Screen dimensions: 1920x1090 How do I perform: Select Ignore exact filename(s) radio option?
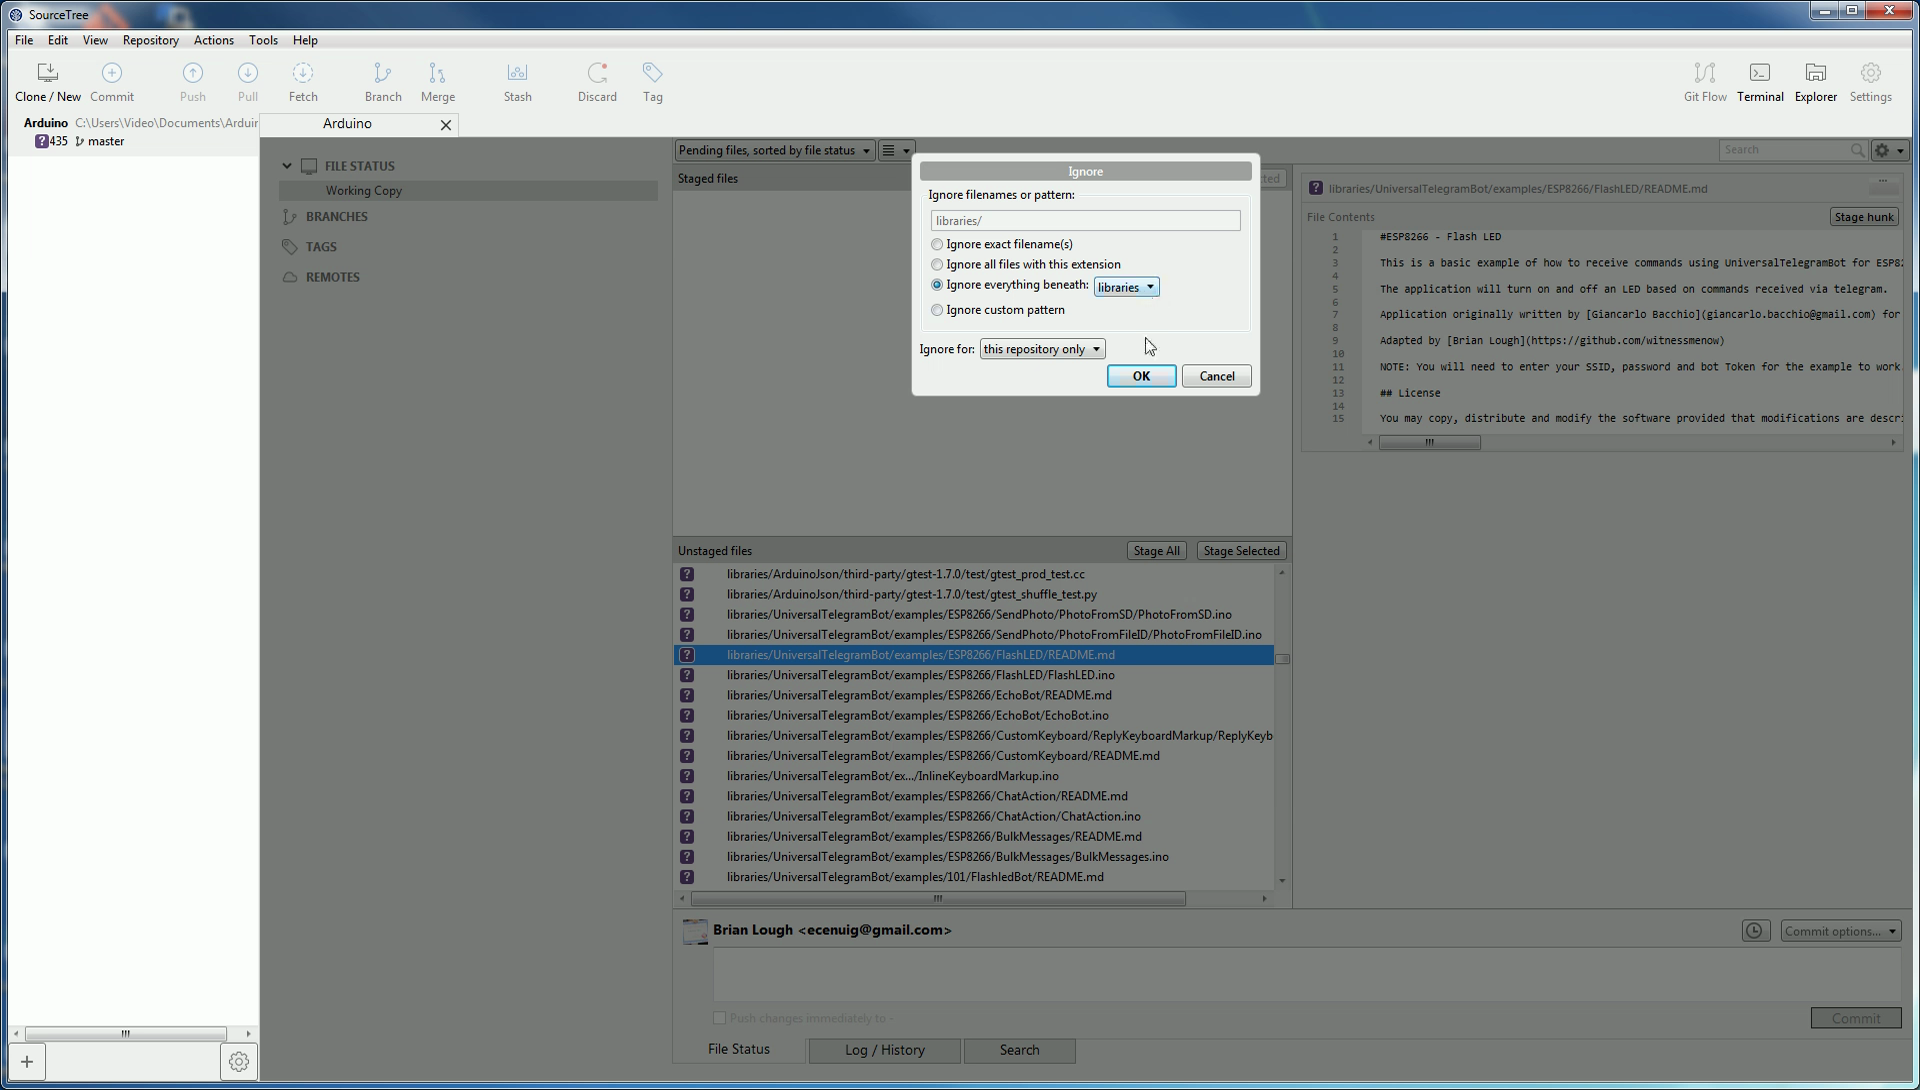point(937,244)
